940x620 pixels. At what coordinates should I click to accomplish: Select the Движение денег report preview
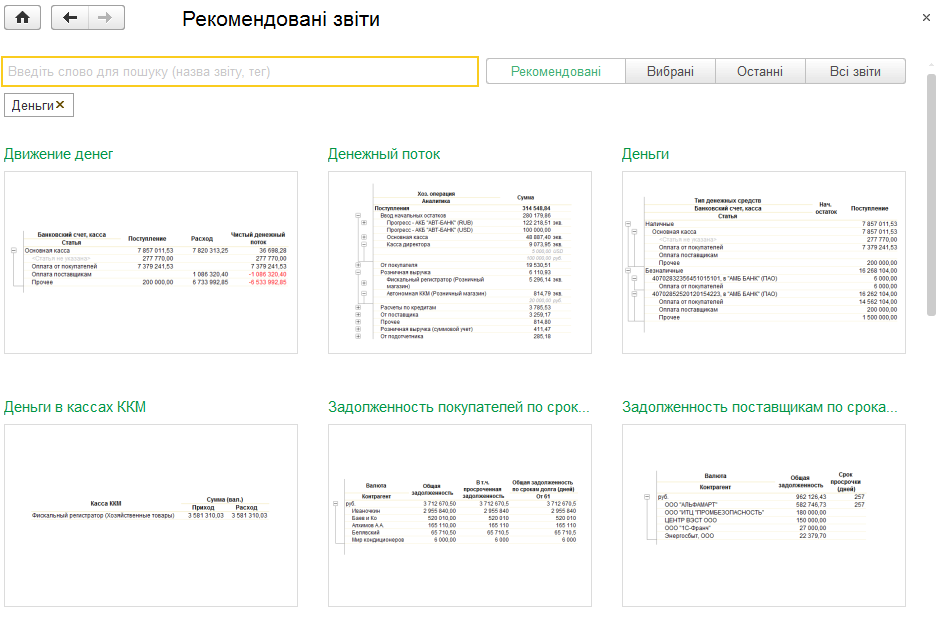point(151,263)
